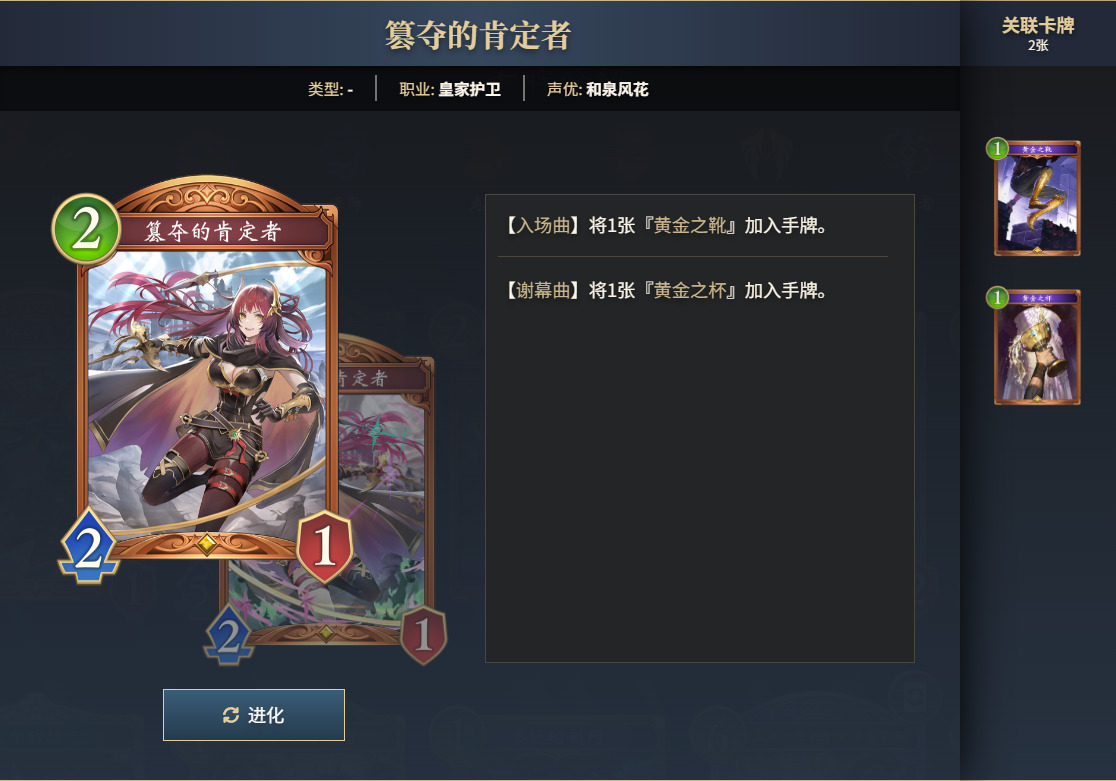The height and width of the screenshot is (781, 1116).
Task: Click the 黄金之靴 link in 入场曲 text
Action: pyautogui.click(x=690, y=226)
